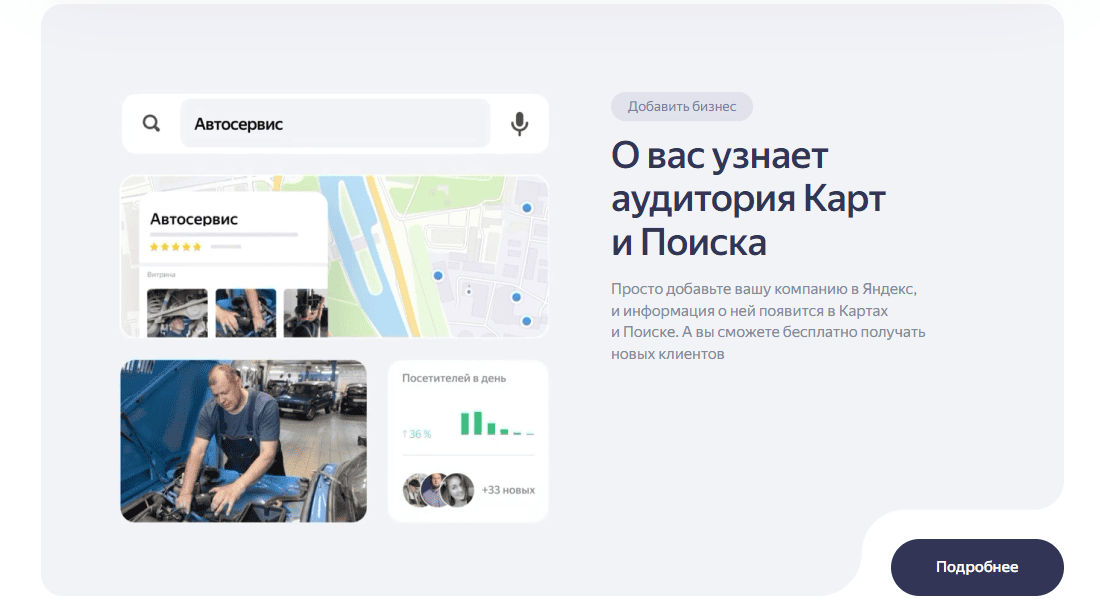Screen dimensions: 1100x600
Task: Click the Посетителей в день label
Action: 454,378
